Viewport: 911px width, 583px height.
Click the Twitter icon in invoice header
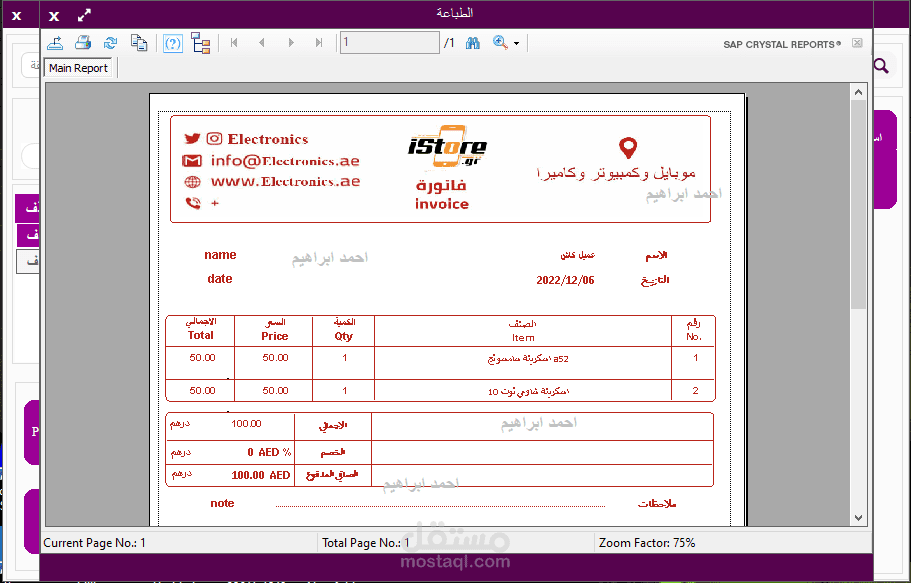point(192,138)
